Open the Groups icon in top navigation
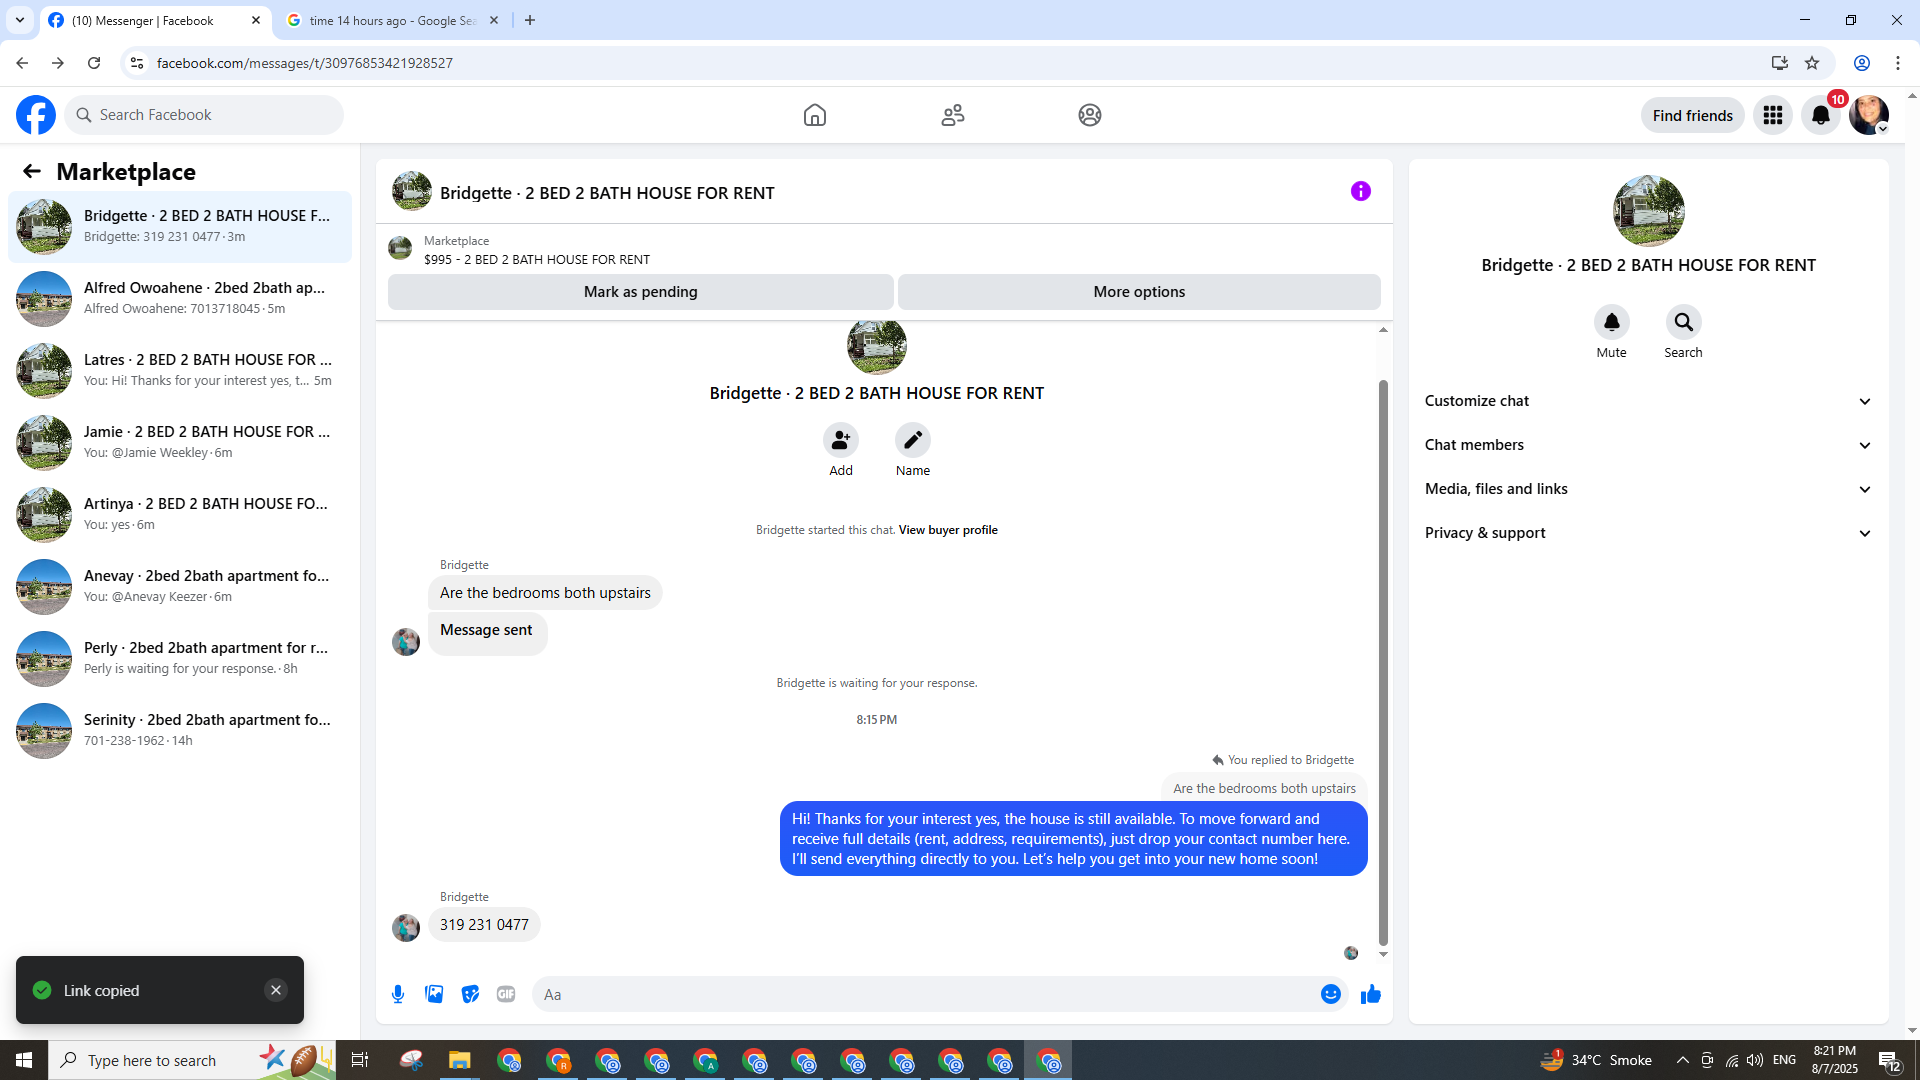Screen dimensions: 1920x1080 [1090, 115]
